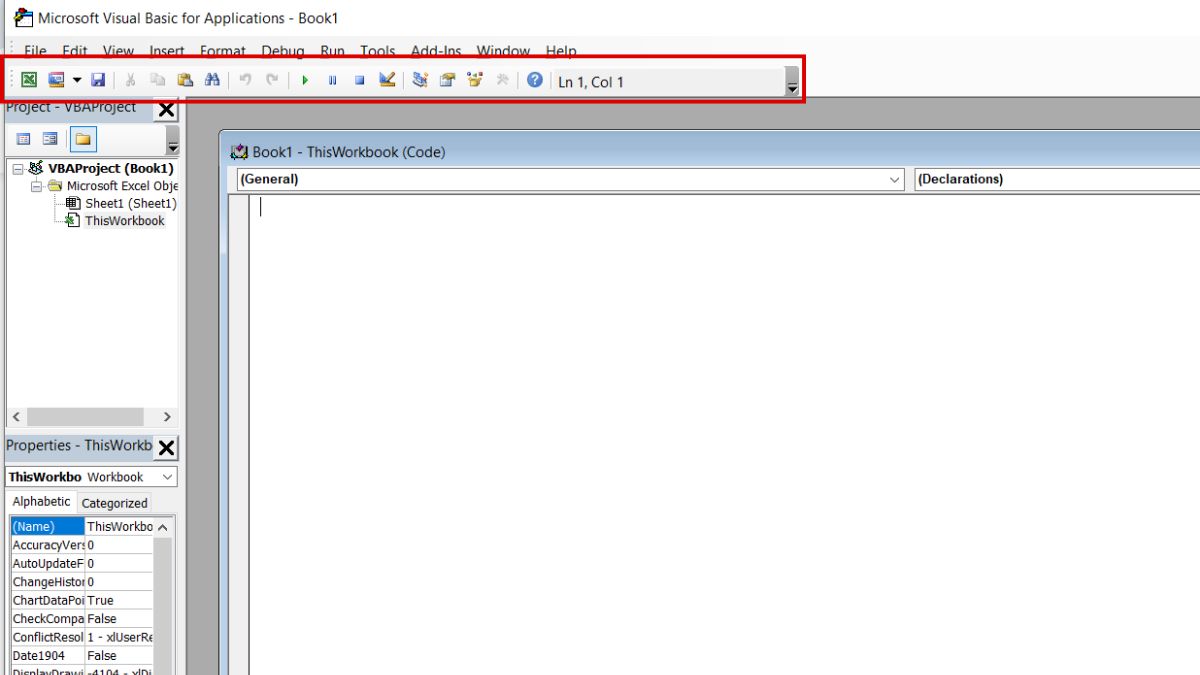Open the Standard toolbar options arrow
Screen dimensions: 1200x675
click(x=792, y=82)
